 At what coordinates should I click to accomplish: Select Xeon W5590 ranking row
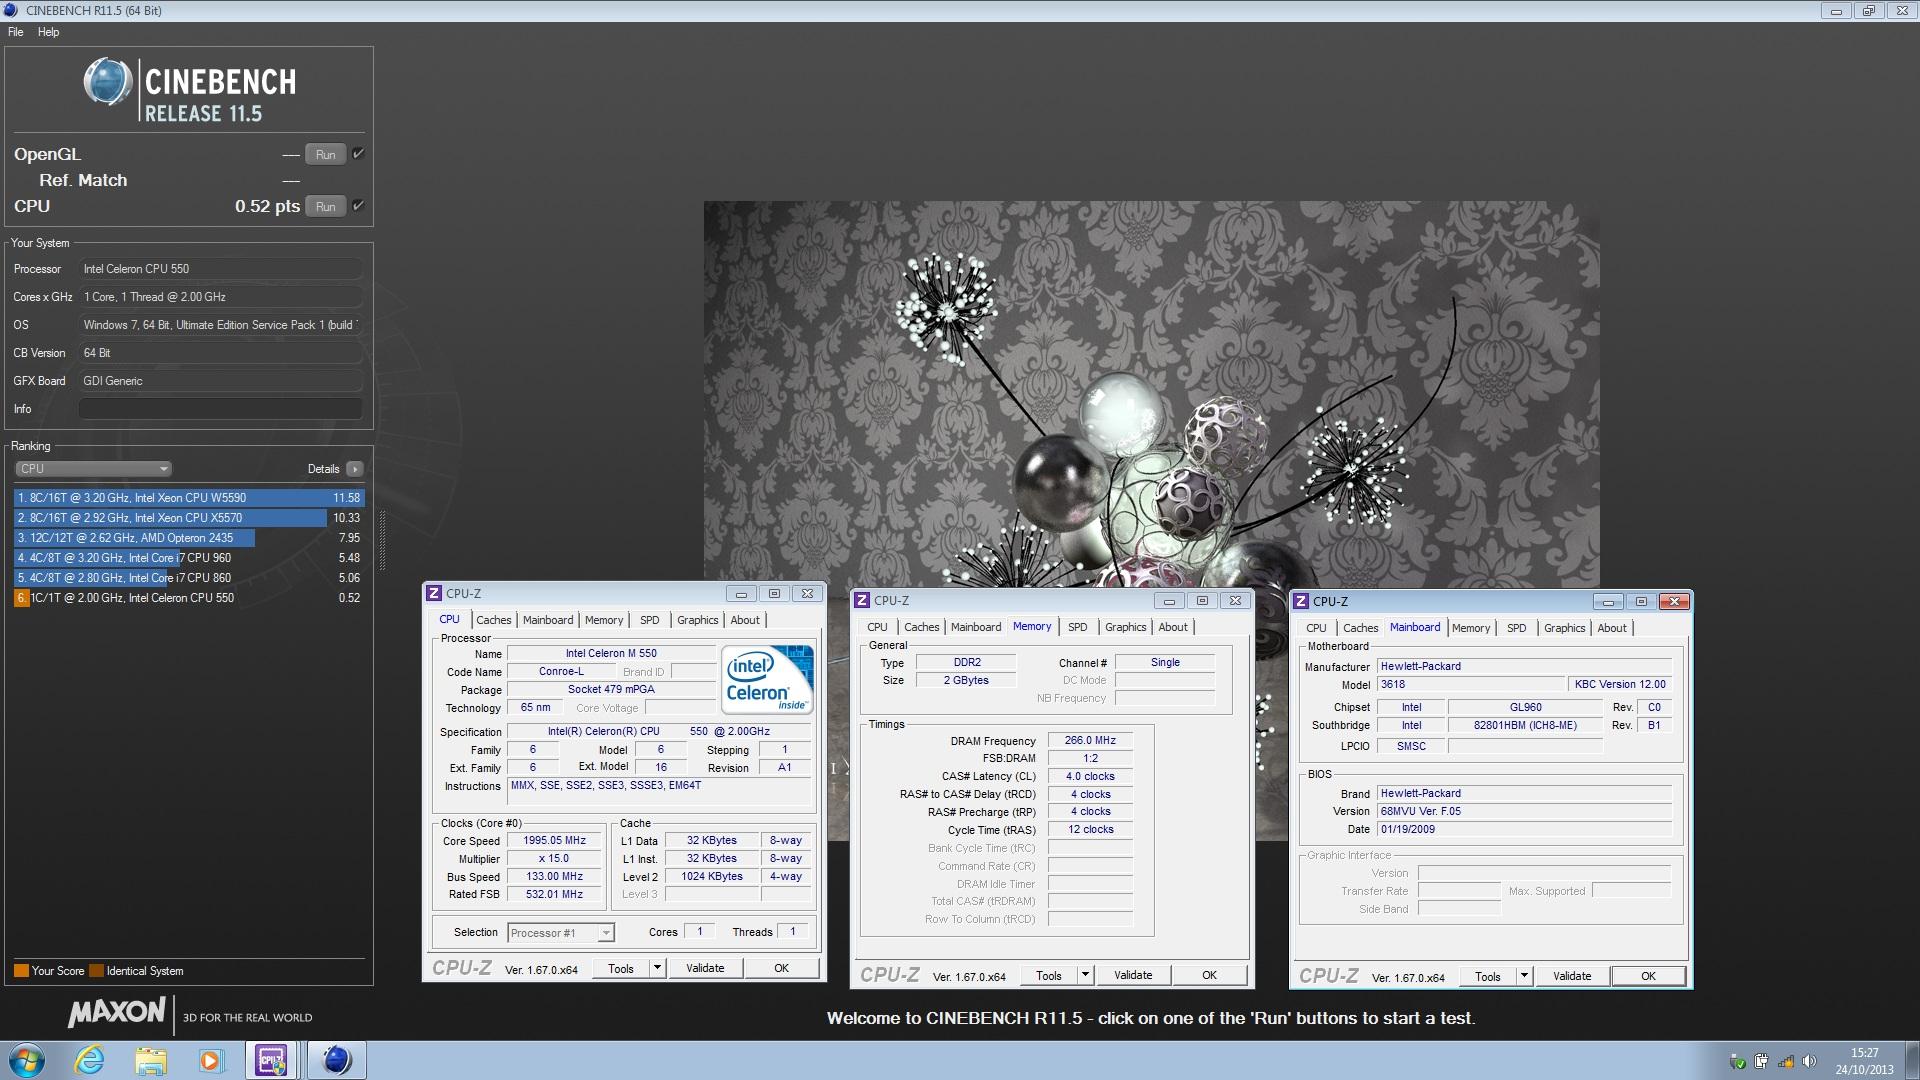pyautogui.click(x=188, y=498)
